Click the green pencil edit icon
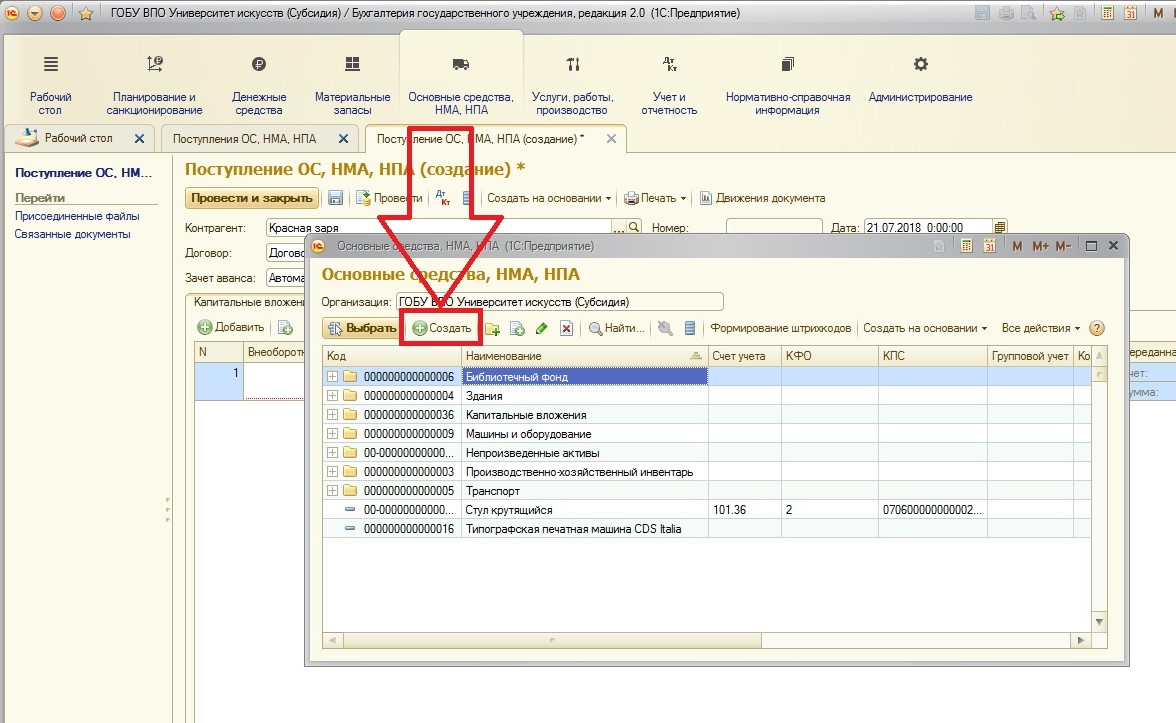Screen dimensions: 1176x723 [542, 328]
